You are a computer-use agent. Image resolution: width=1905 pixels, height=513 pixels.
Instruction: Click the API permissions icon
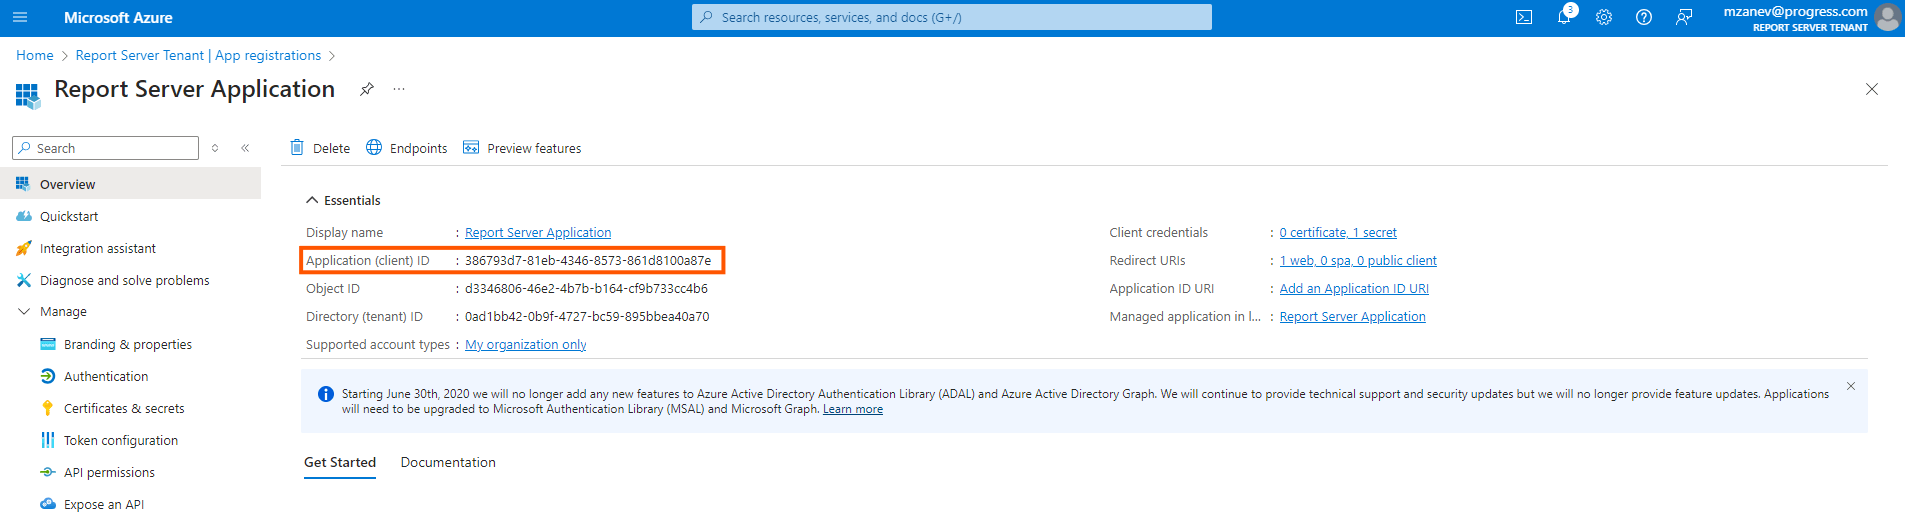point(47,472)
